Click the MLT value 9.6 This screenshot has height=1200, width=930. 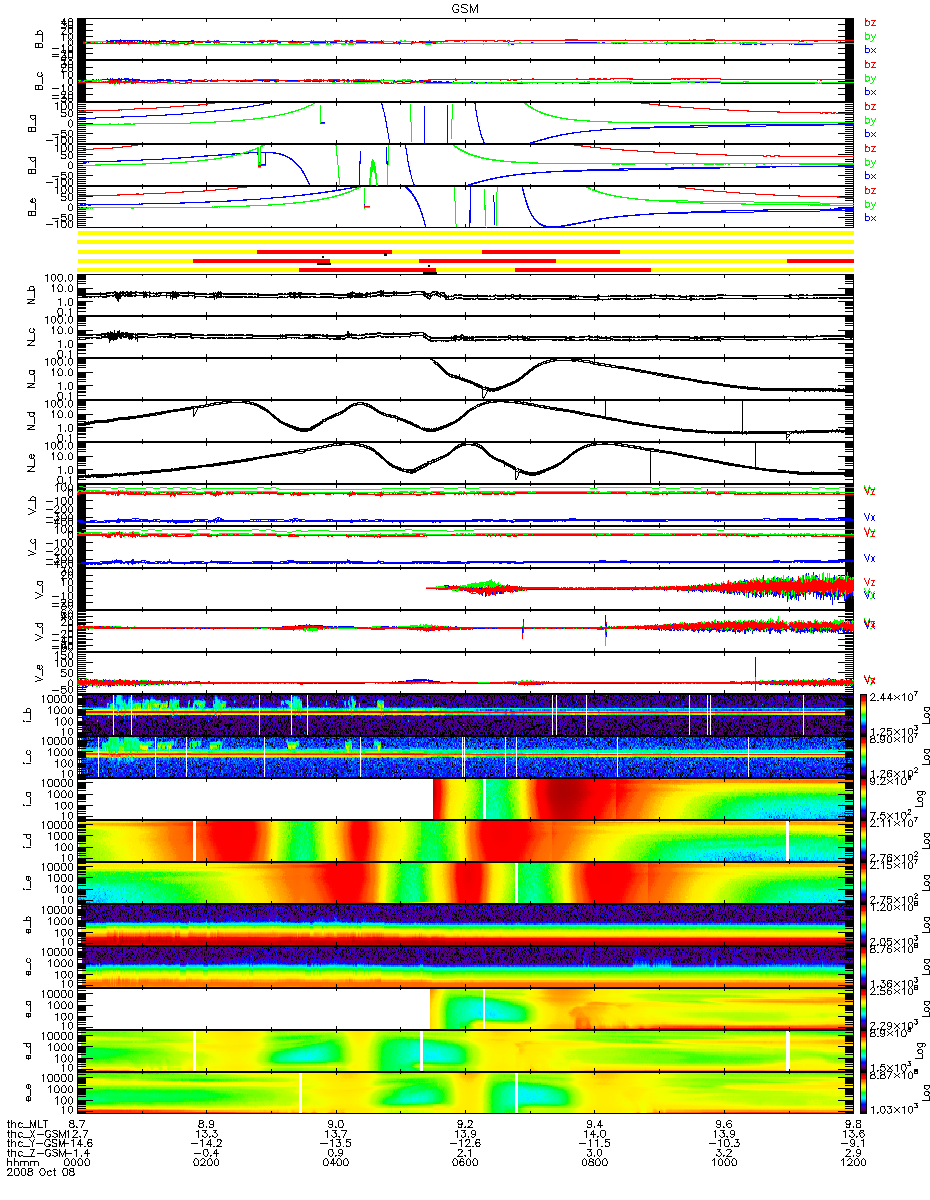[724, 1124]
